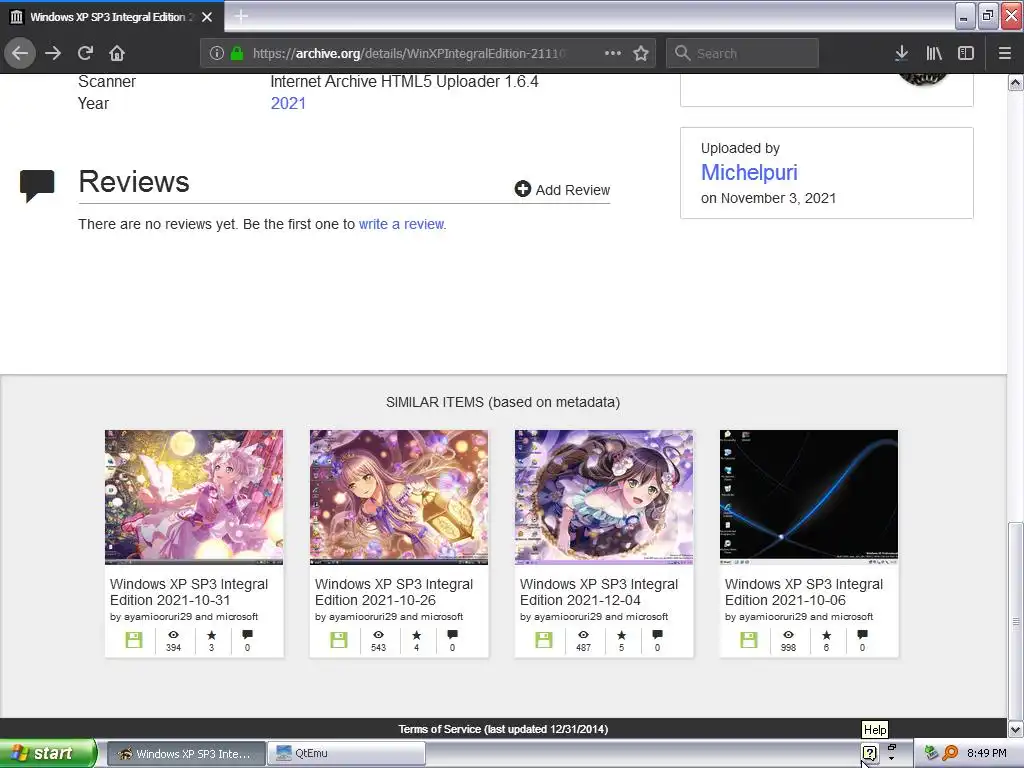Click the orange magnifier tray icon

[950, 753]
